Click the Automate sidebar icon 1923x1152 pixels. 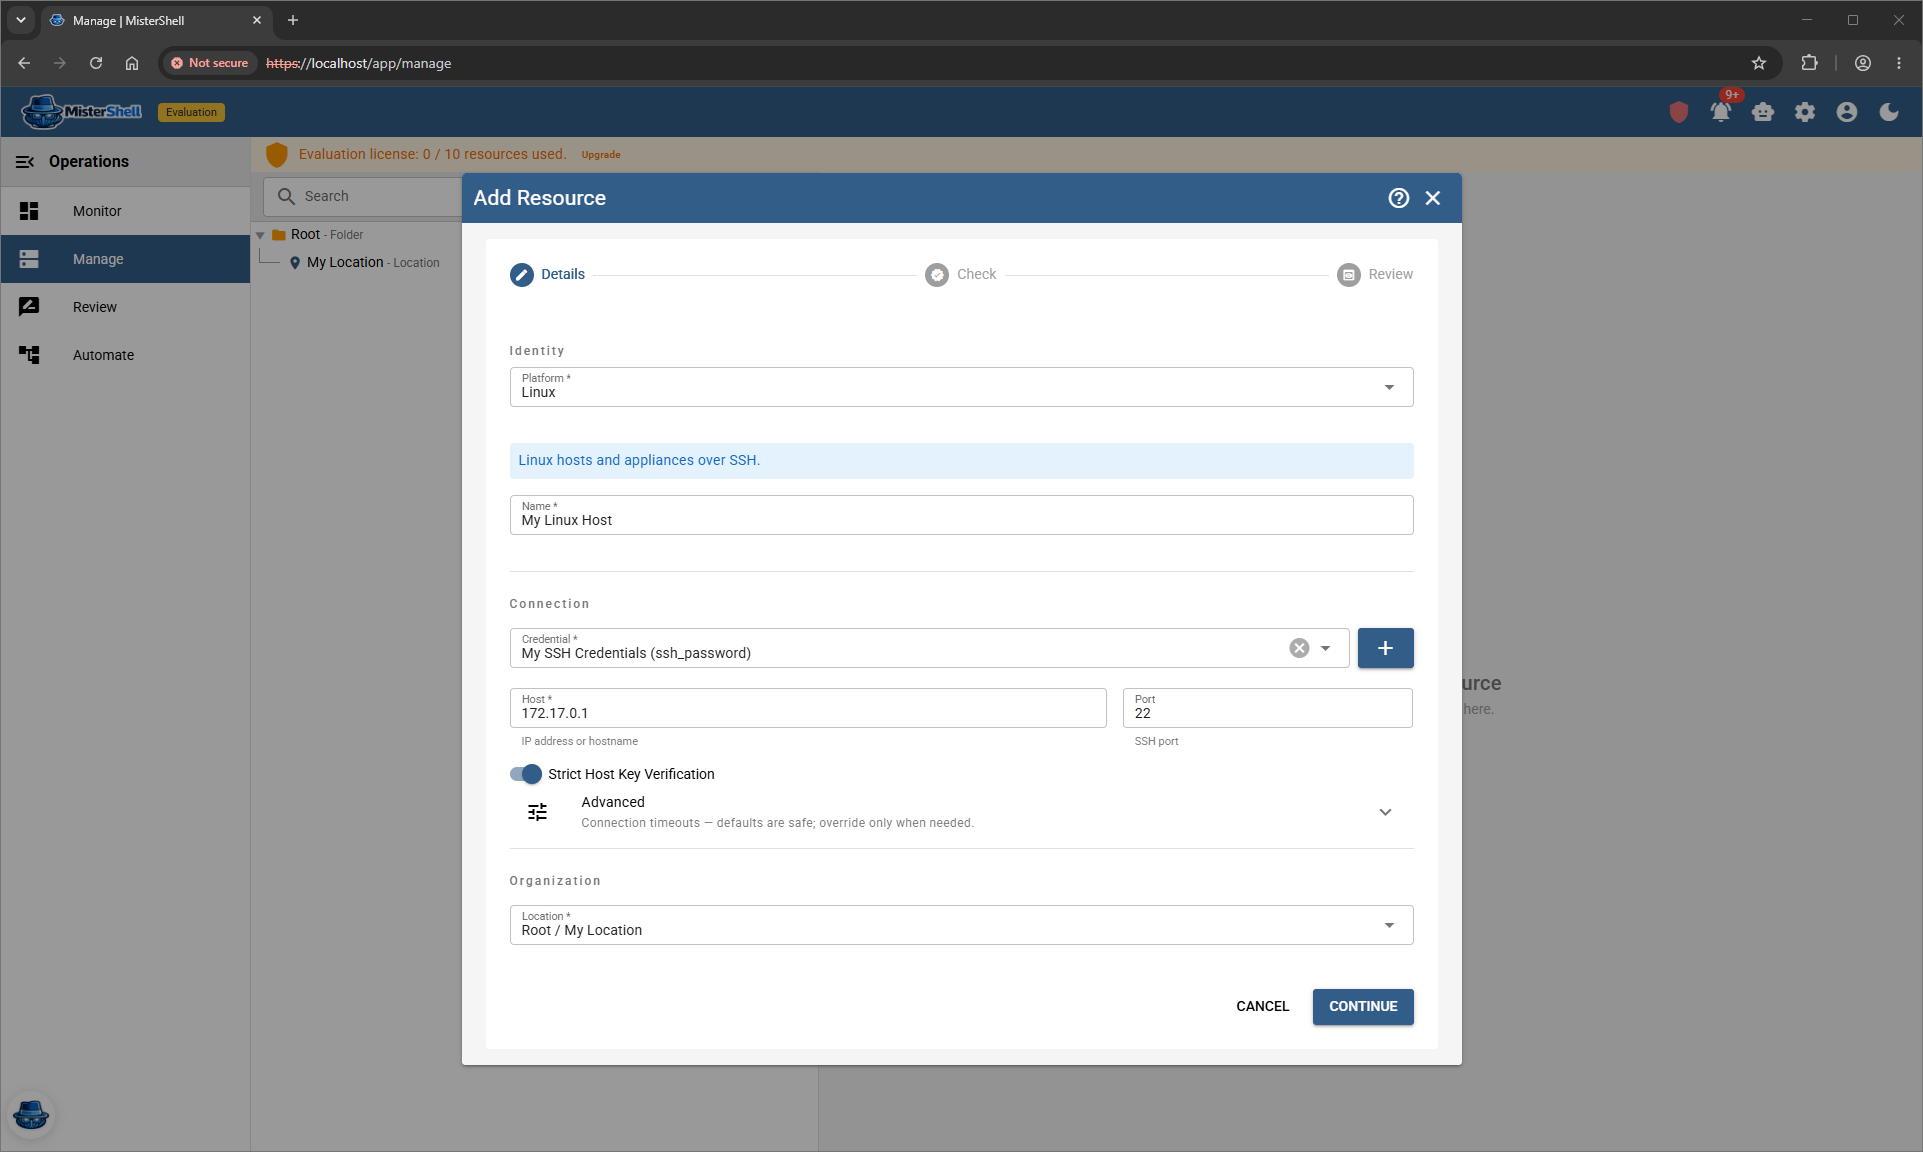point(29,355)
